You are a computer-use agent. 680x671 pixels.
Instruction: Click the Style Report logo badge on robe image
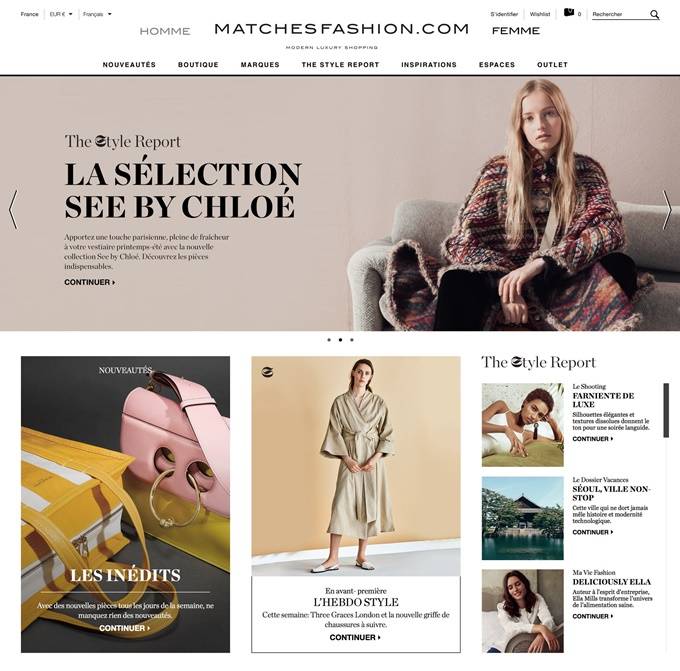tap(268, 372)
